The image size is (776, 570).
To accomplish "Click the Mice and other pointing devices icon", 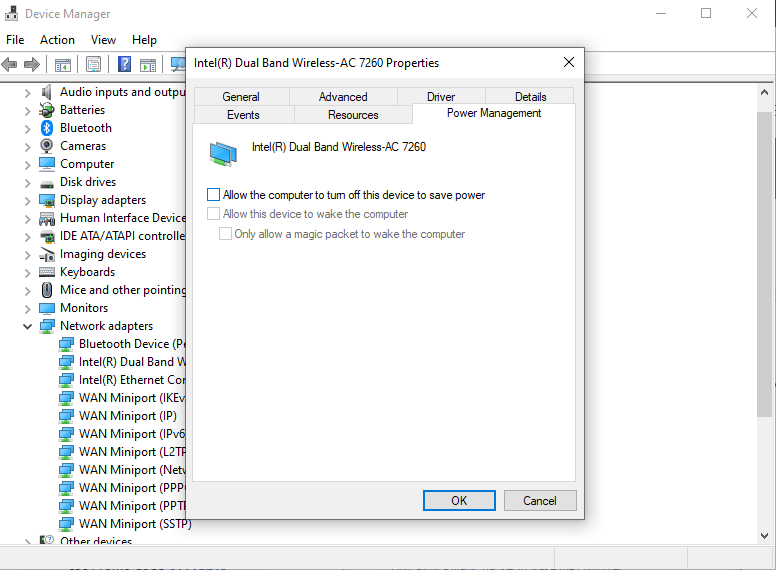I will 47,290.
